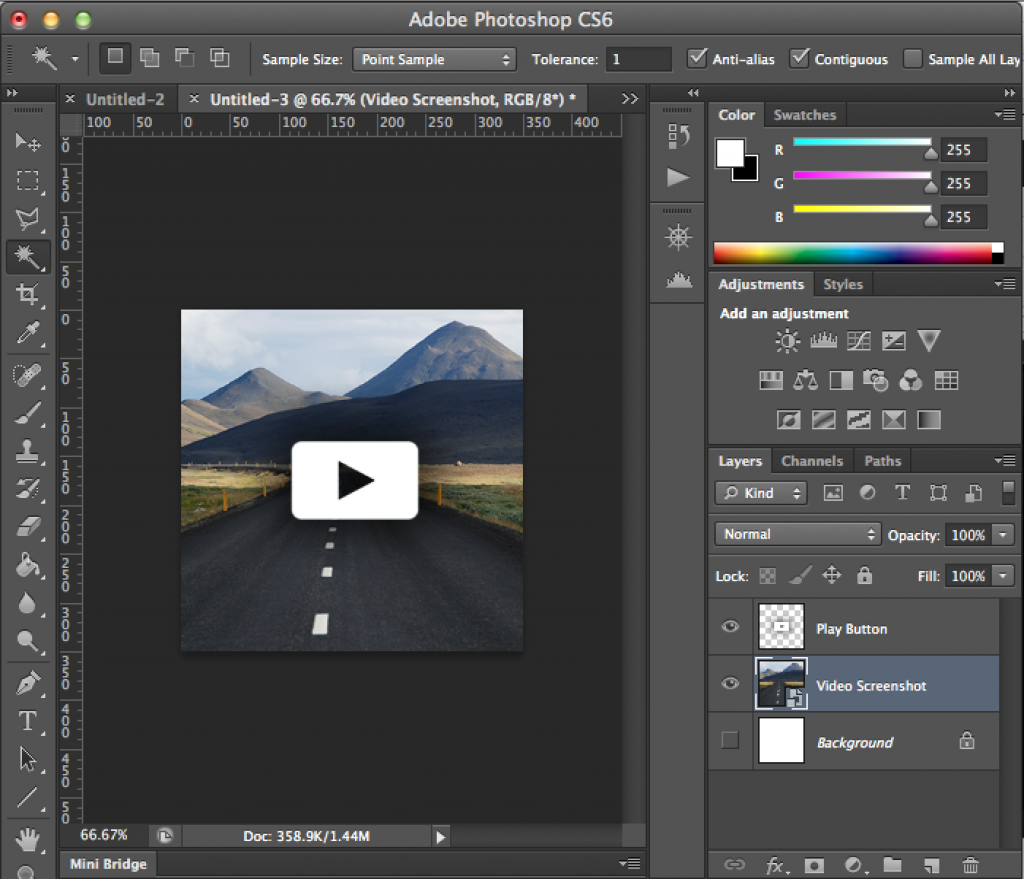This screenshot has height=879, width=1024.
Task: Open the Sample Size dropdown
Action: pos(434,60)
